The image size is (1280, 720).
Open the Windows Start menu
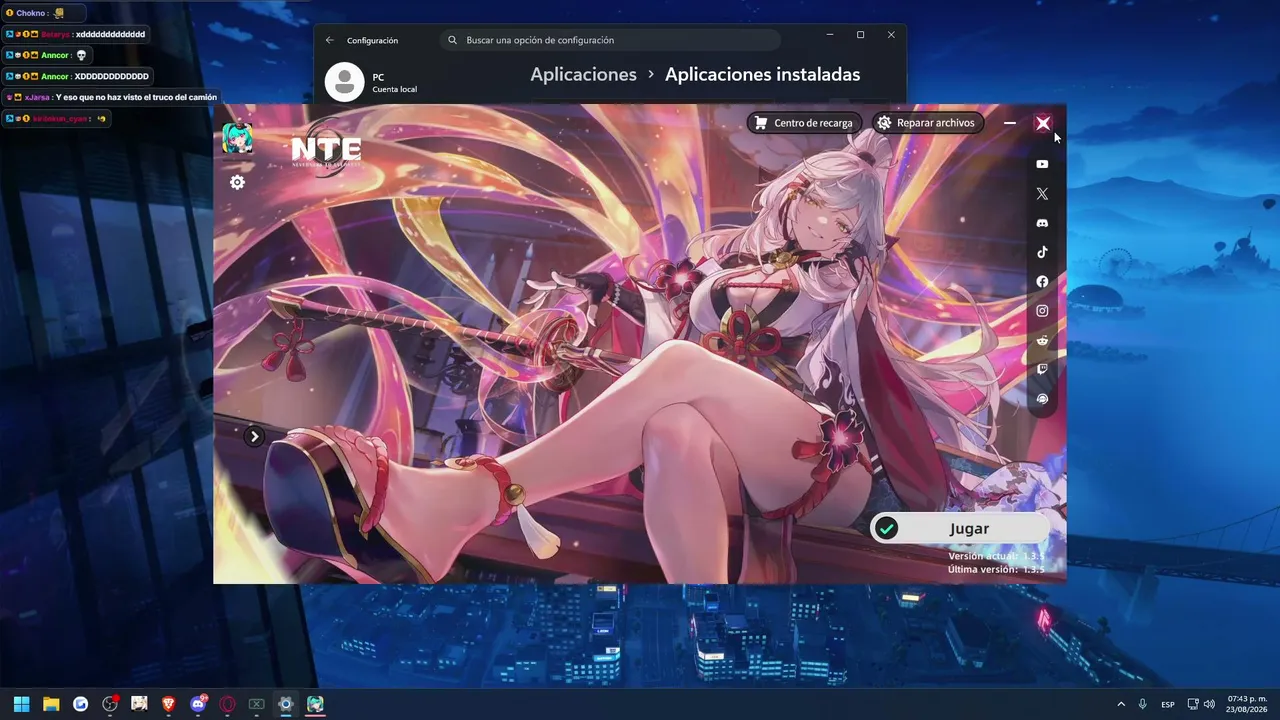pyautogui.click(x=22, y=704)
